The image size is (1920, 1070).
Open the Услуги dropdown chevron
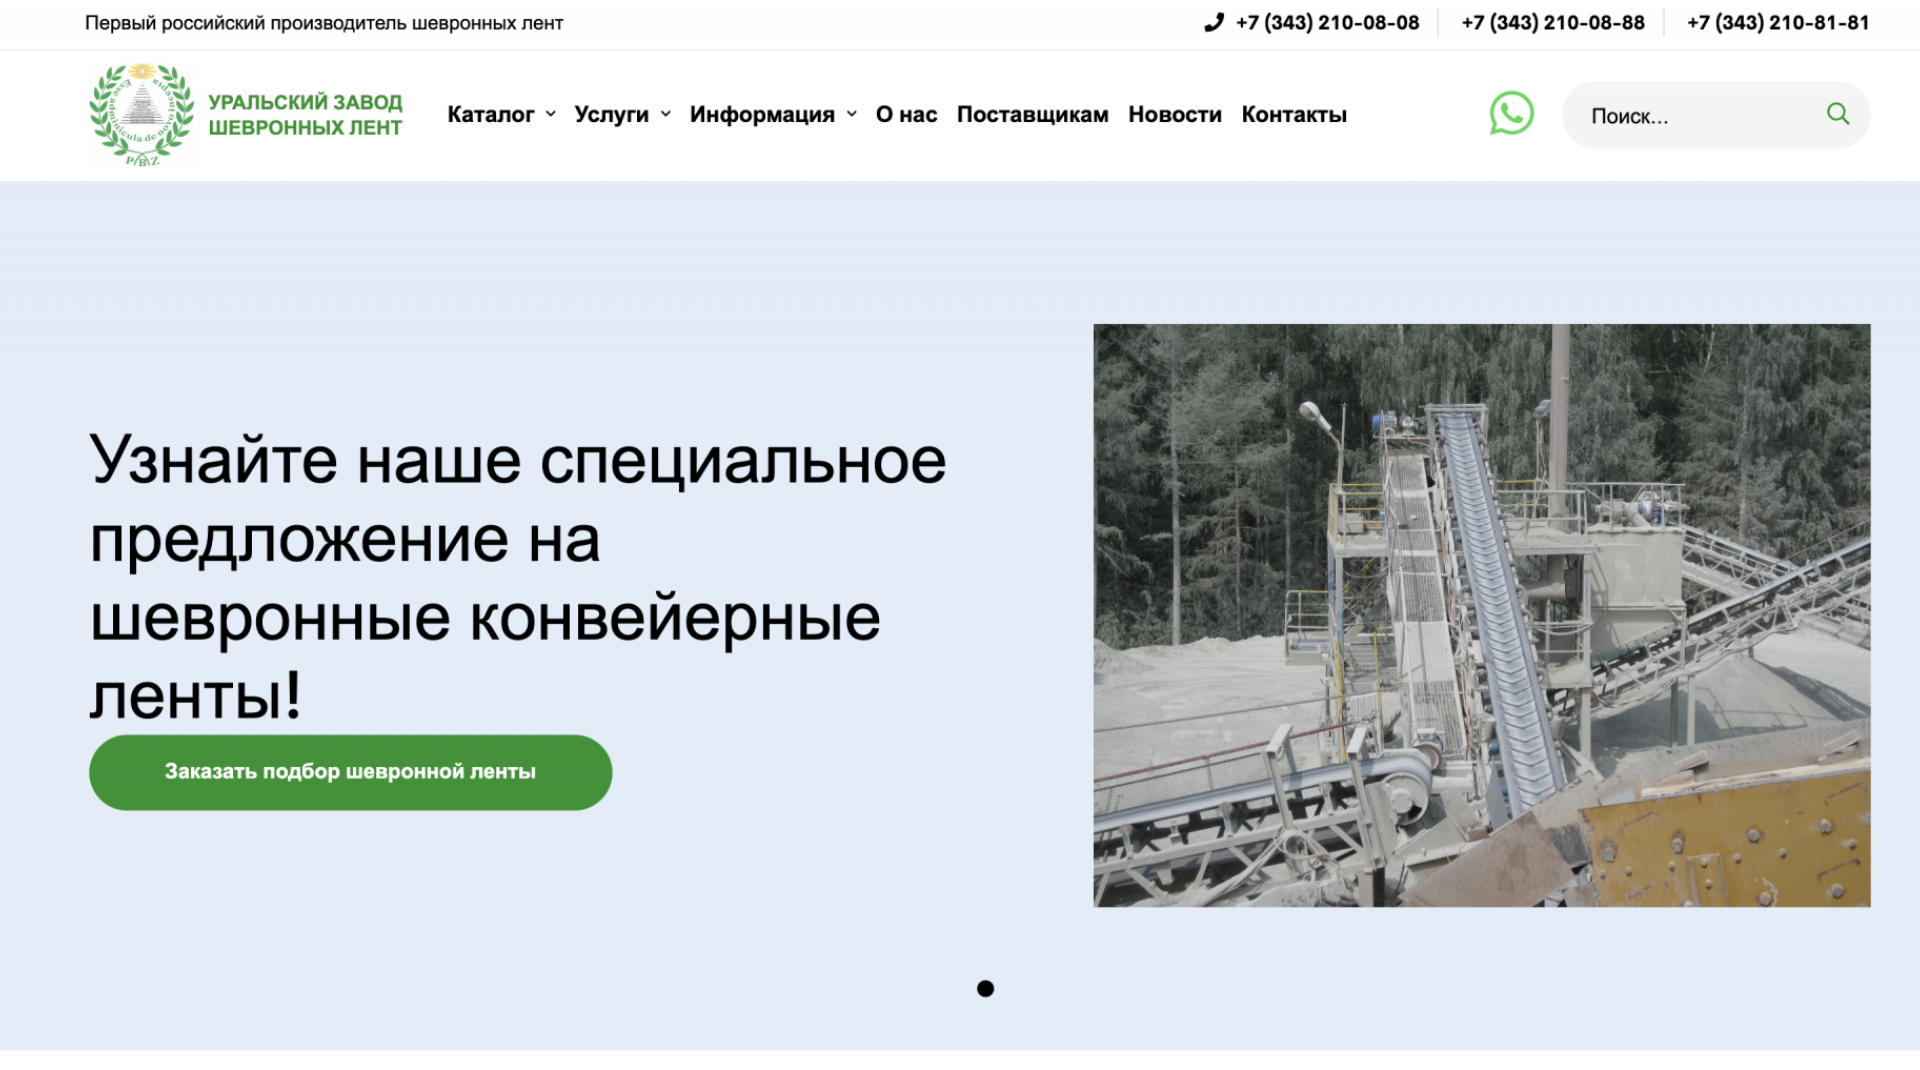665,114
